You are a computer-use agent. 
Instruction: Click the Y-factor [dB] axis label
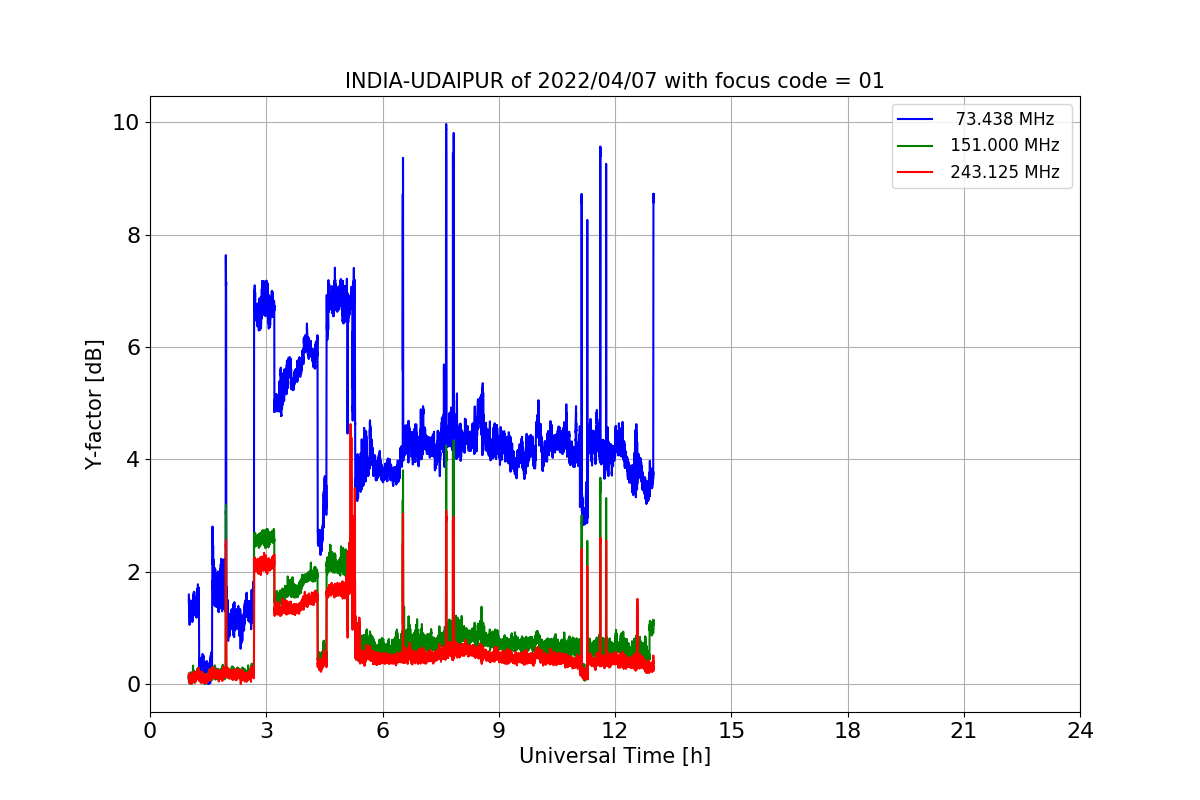[x=94, y=404]
